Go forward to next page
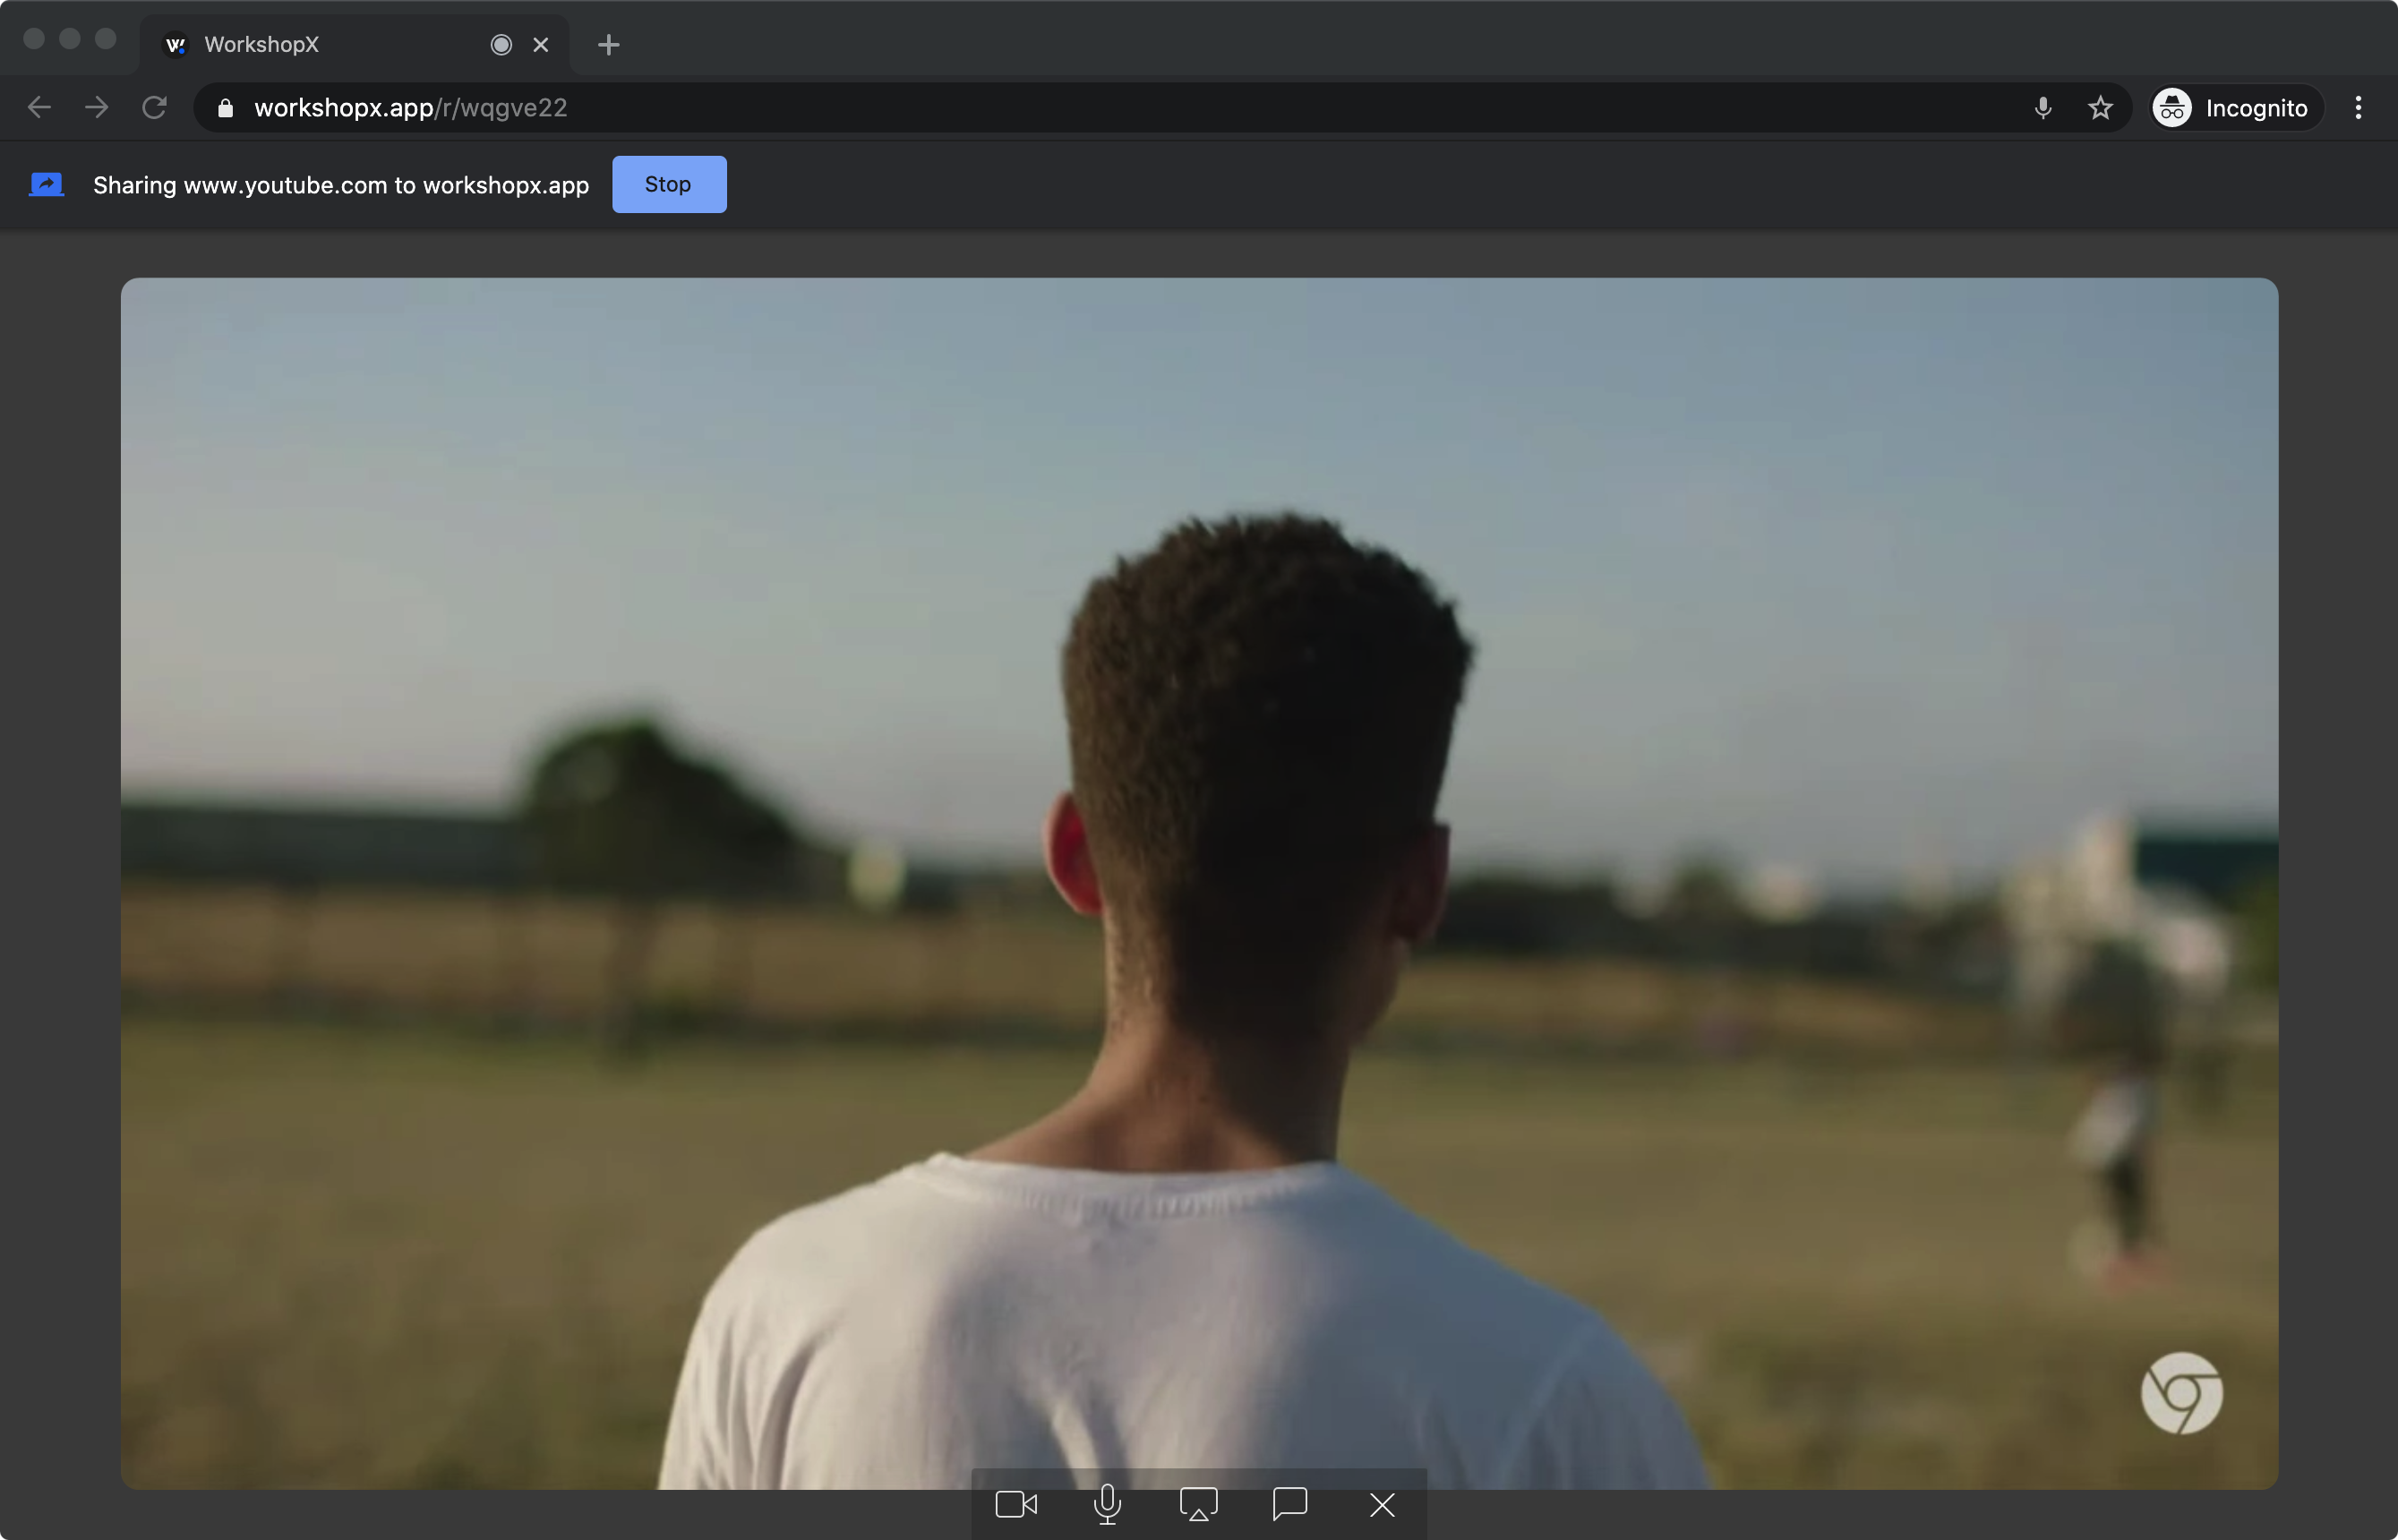2398x1540 pixels. [97, 108]
